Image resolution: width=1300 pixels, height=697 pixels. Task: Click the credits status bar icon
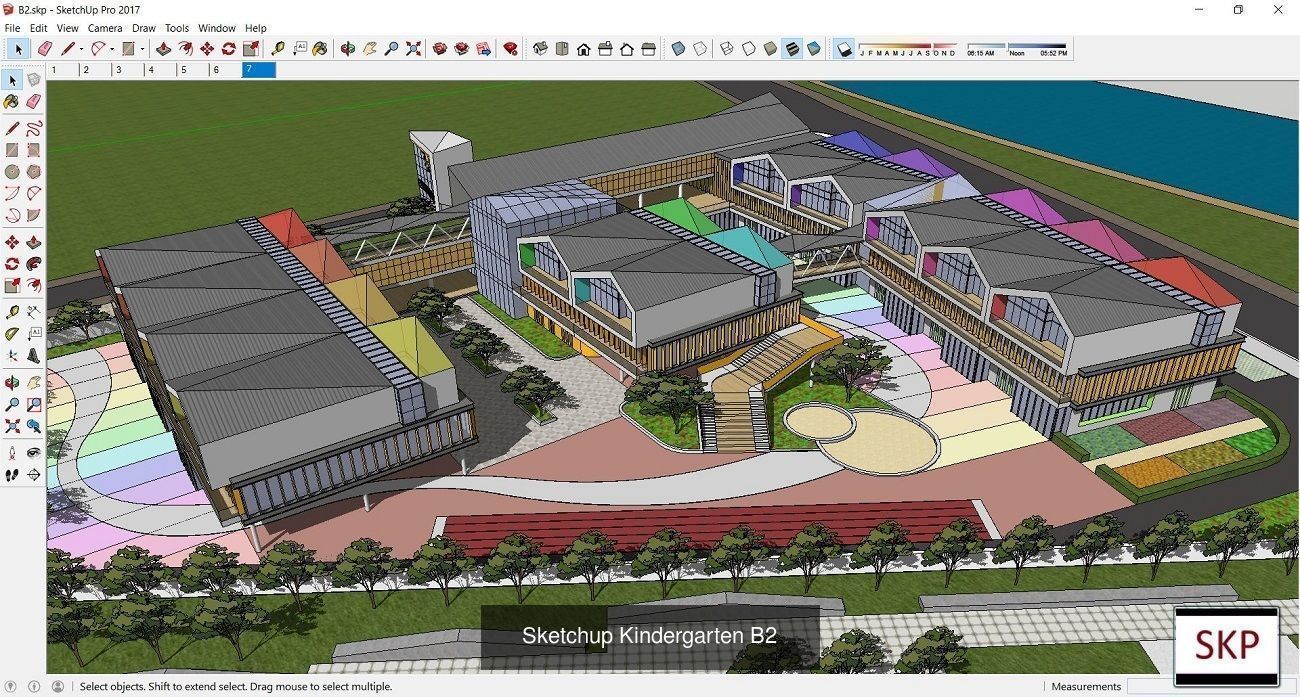tap(34, 687)
